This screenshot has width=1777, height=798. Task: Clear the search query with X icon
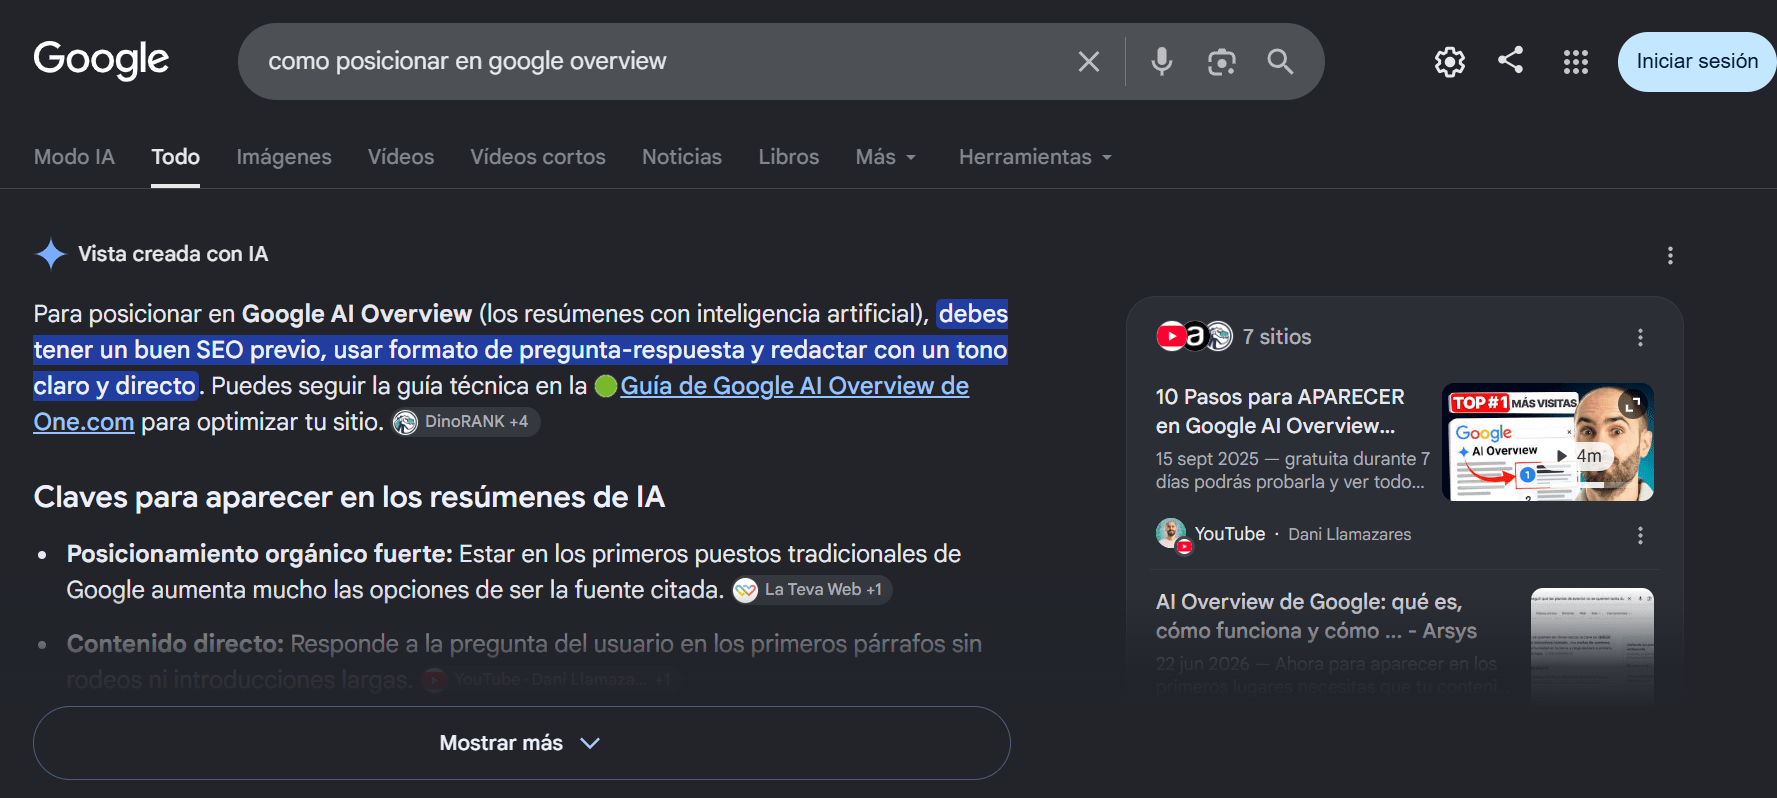[x=1089, y=62]
